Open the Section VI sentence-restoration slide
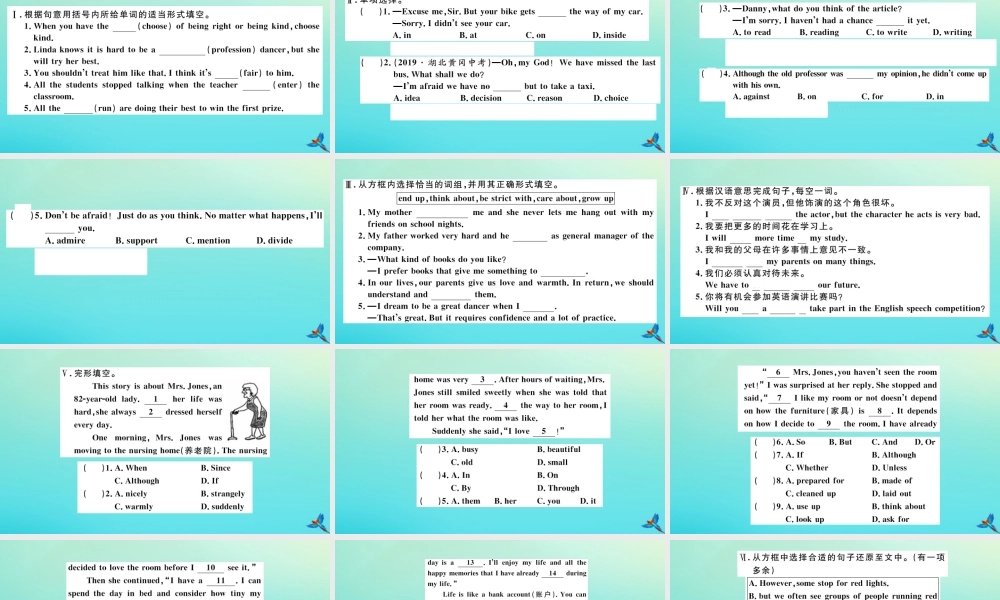 coord(835,570)
